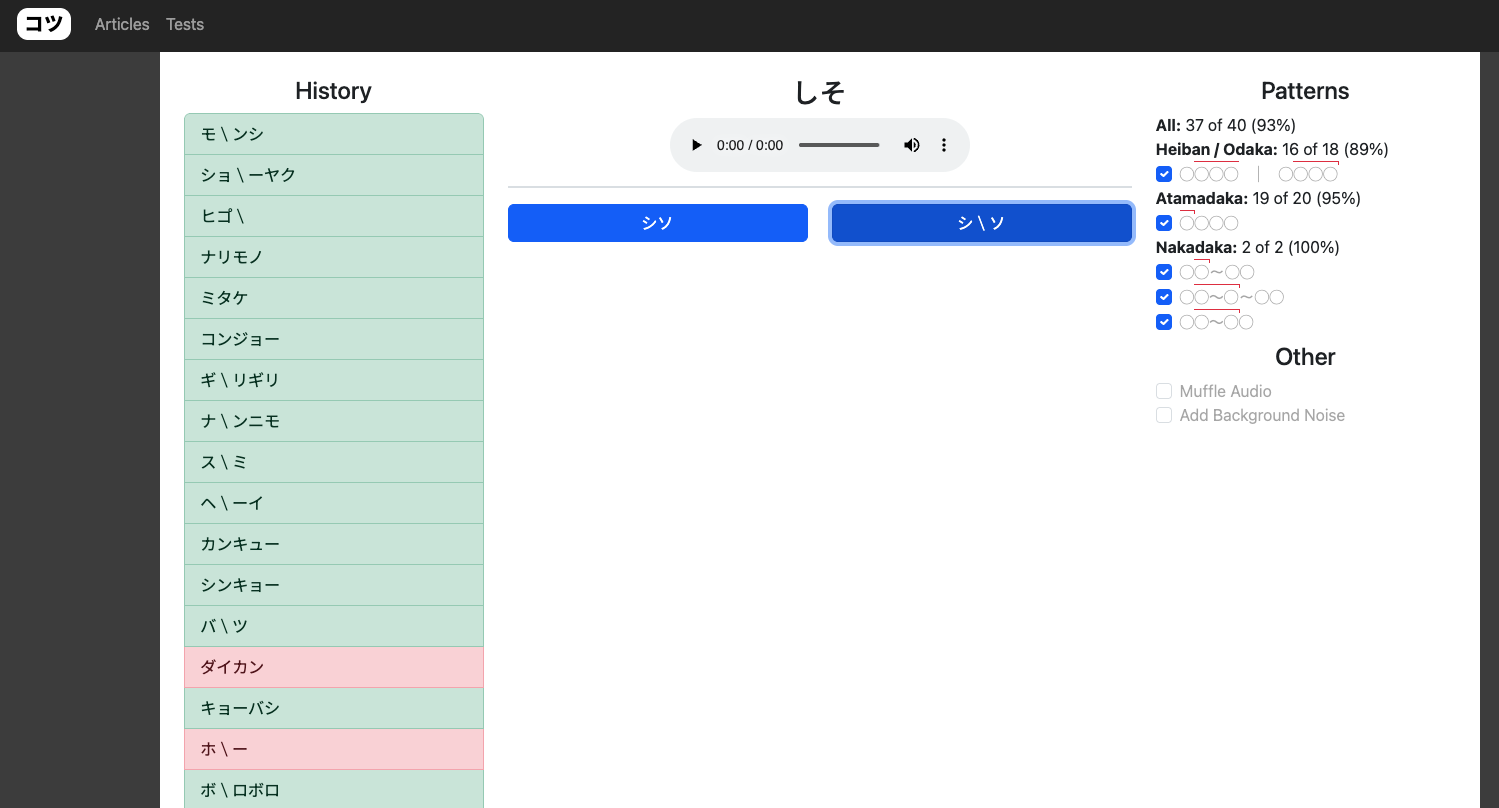Select history entry ス＼ミ
Viewport: 1499px width, 808px height.
coord(334,462)
